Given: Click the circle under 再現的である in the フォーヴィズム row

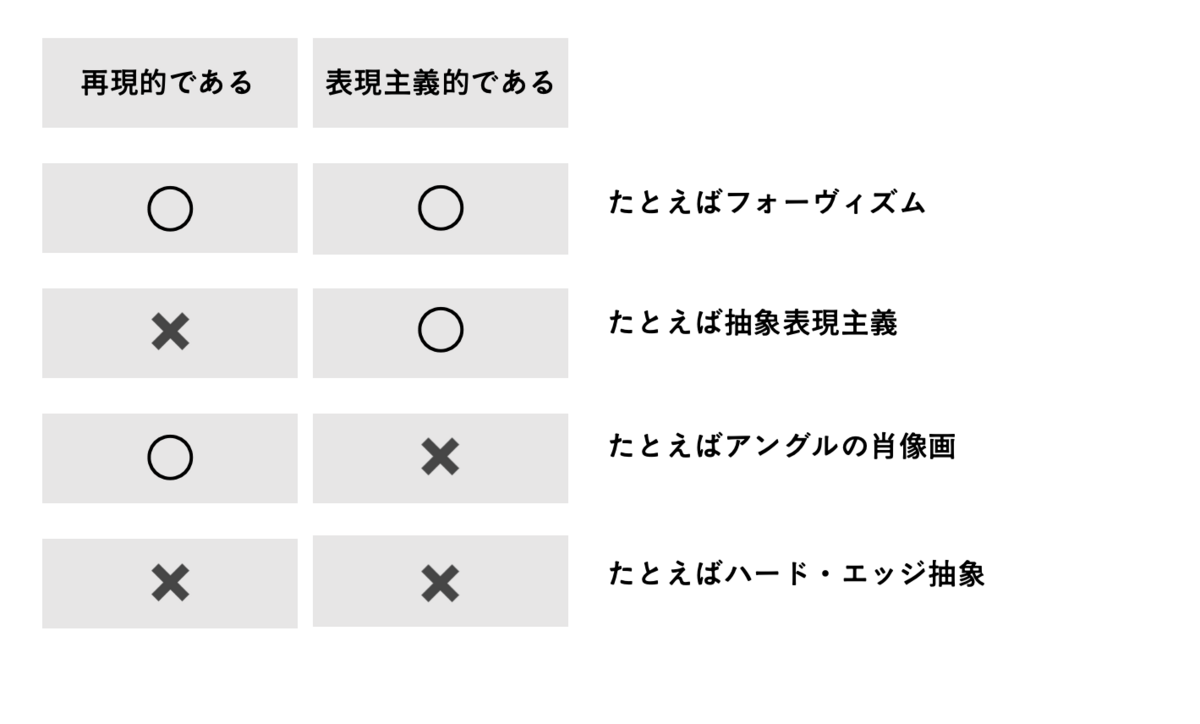Looking at the screenshot, I should pyautogui.click(x=170, y=209).
